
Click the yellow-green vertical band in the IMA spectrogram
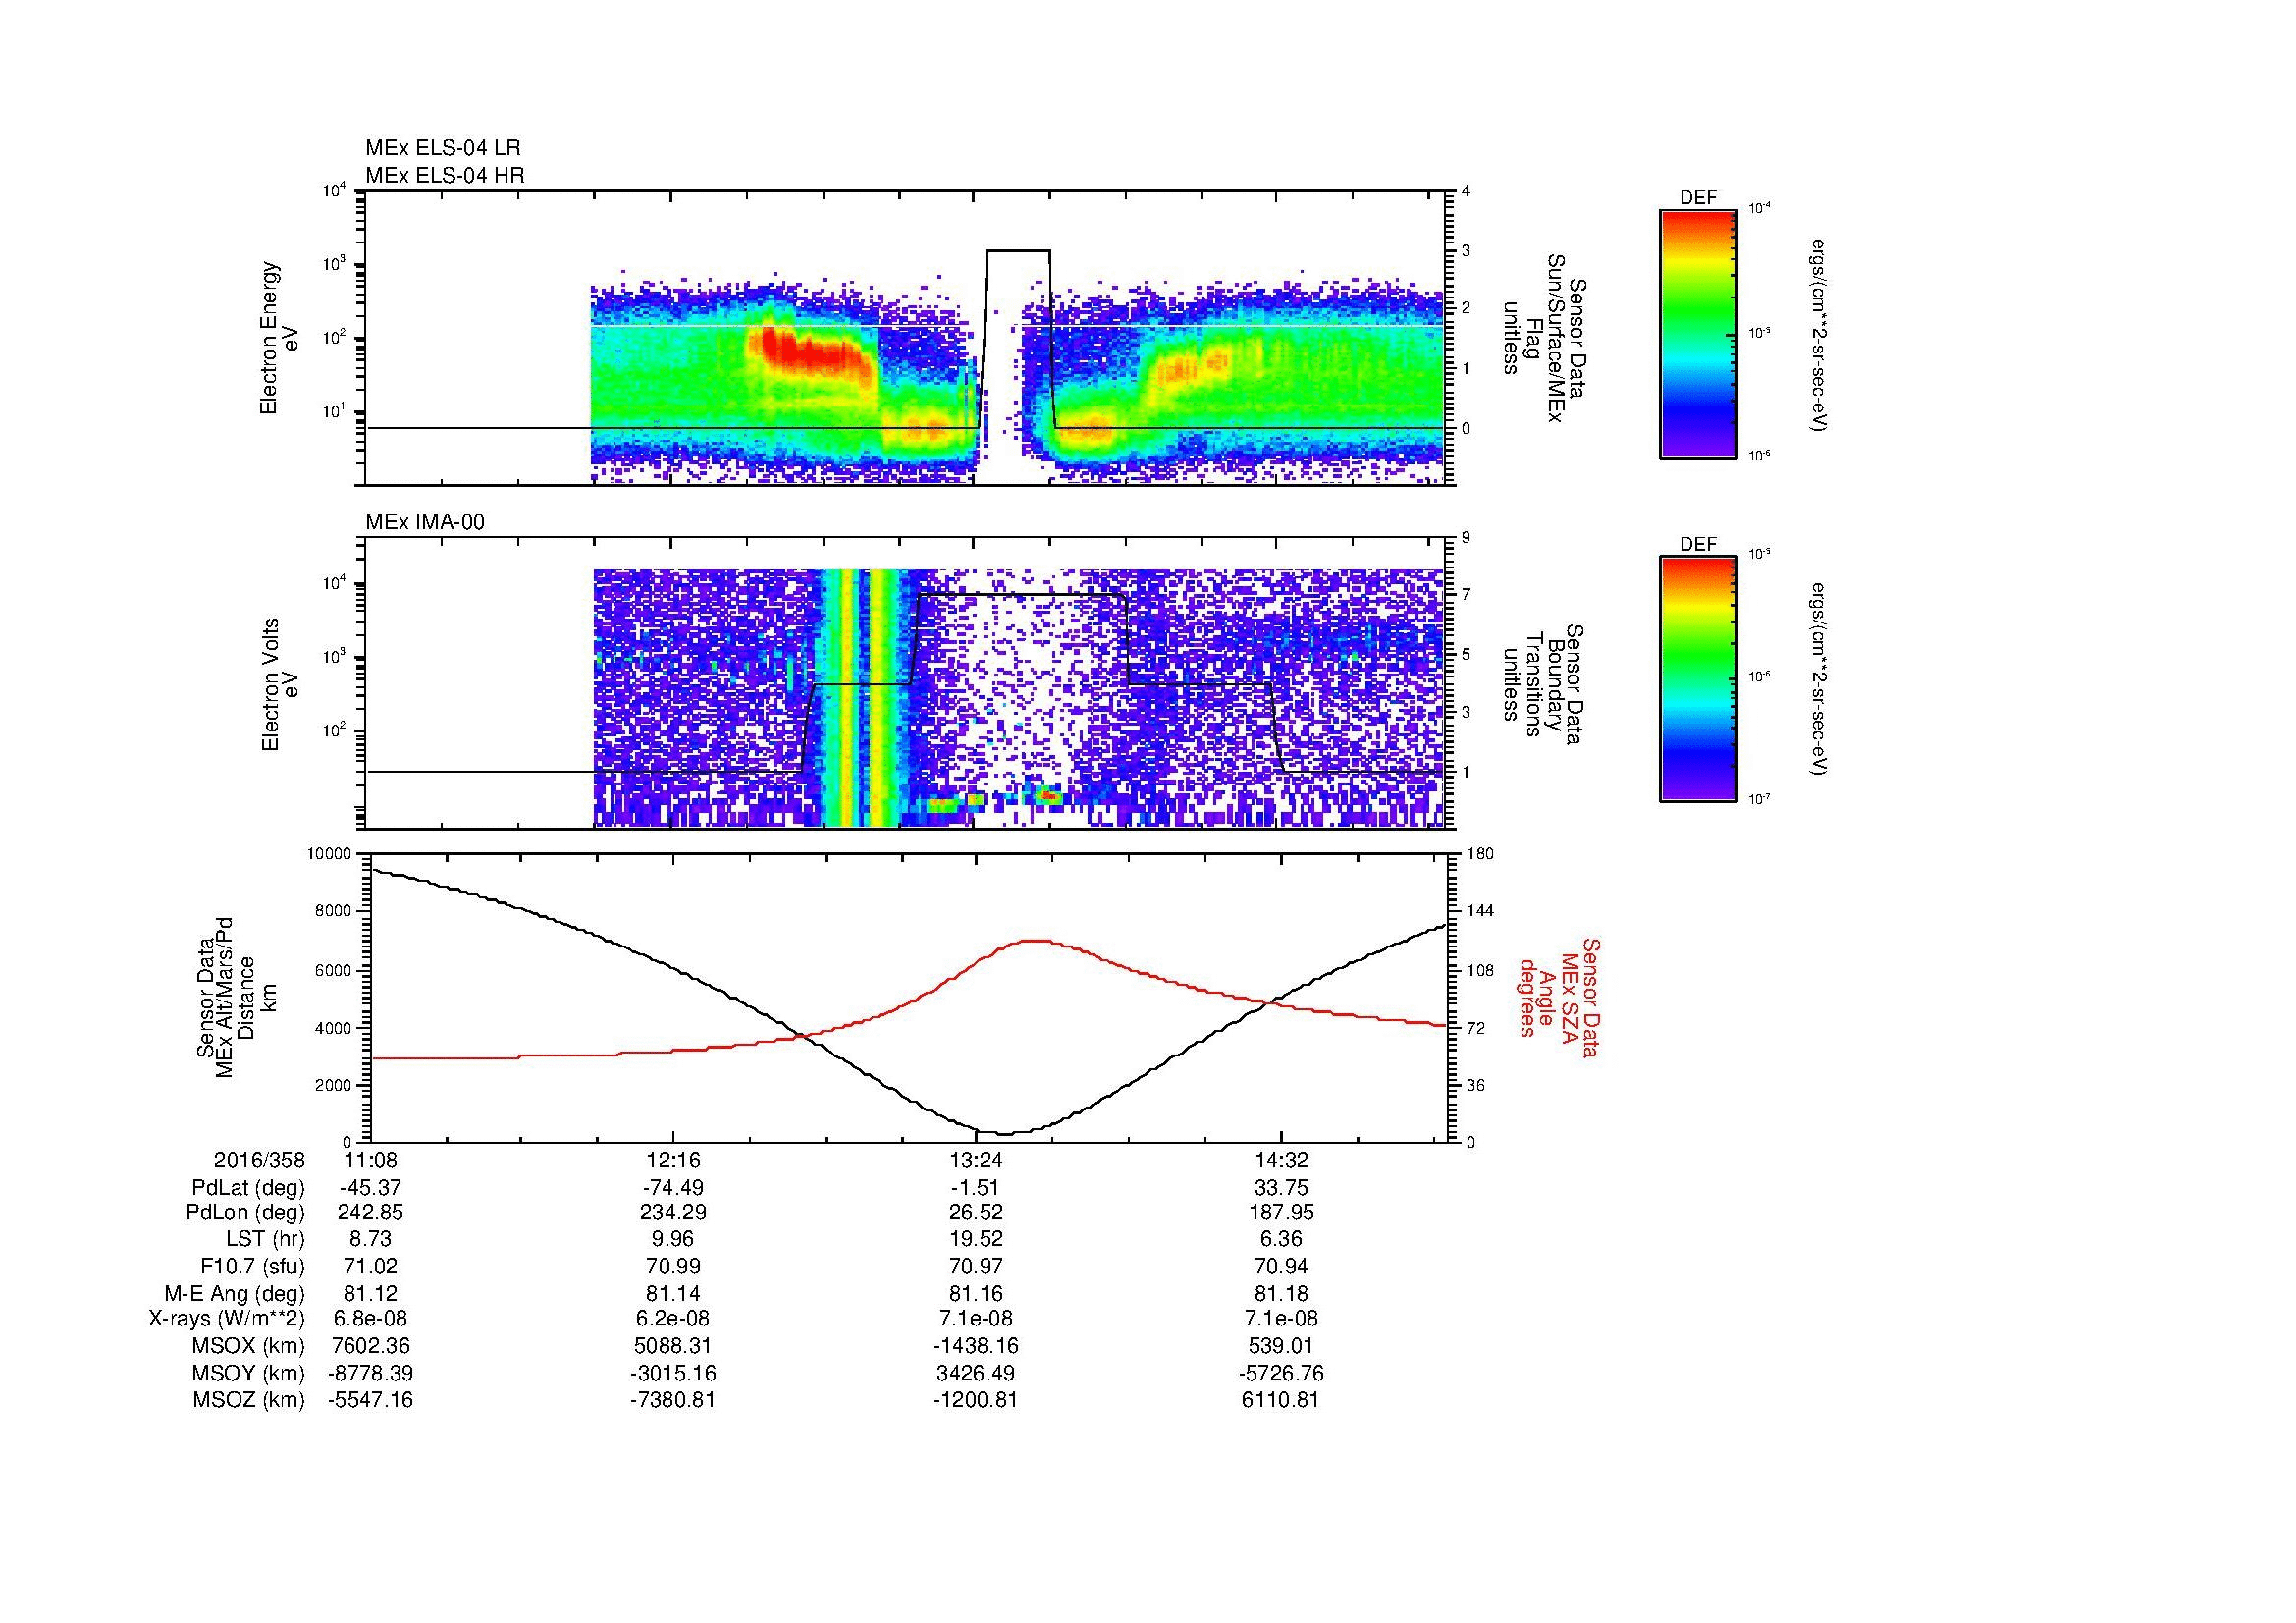click(x=862, y=698)
